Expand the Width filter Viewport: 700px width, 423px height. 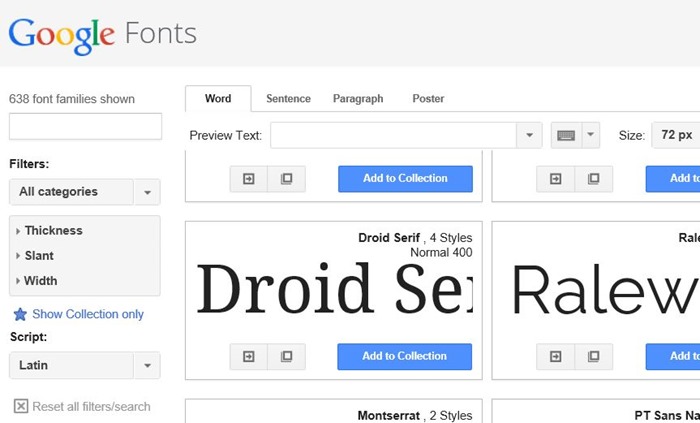[x=37, y=281]
